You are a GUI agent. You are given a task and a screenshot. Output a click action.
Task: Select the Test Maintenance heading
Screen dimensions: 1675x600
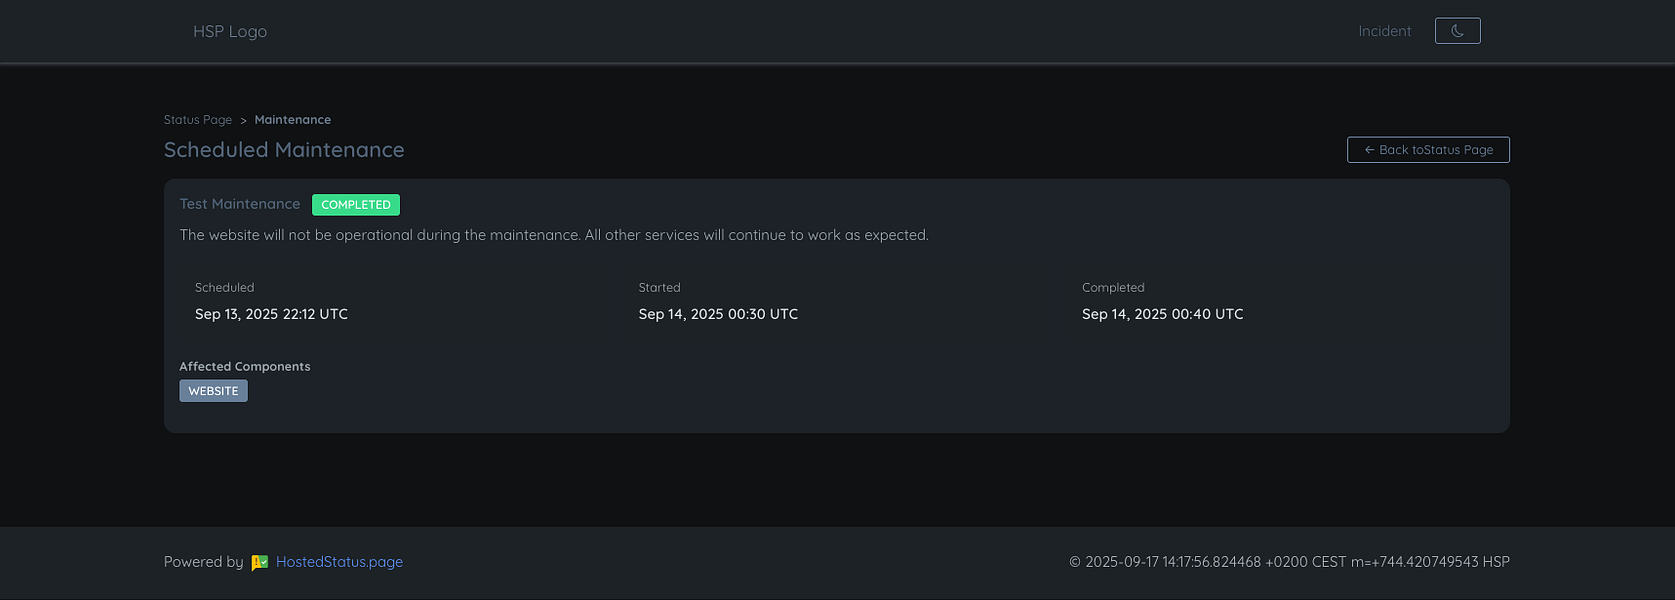240,203
